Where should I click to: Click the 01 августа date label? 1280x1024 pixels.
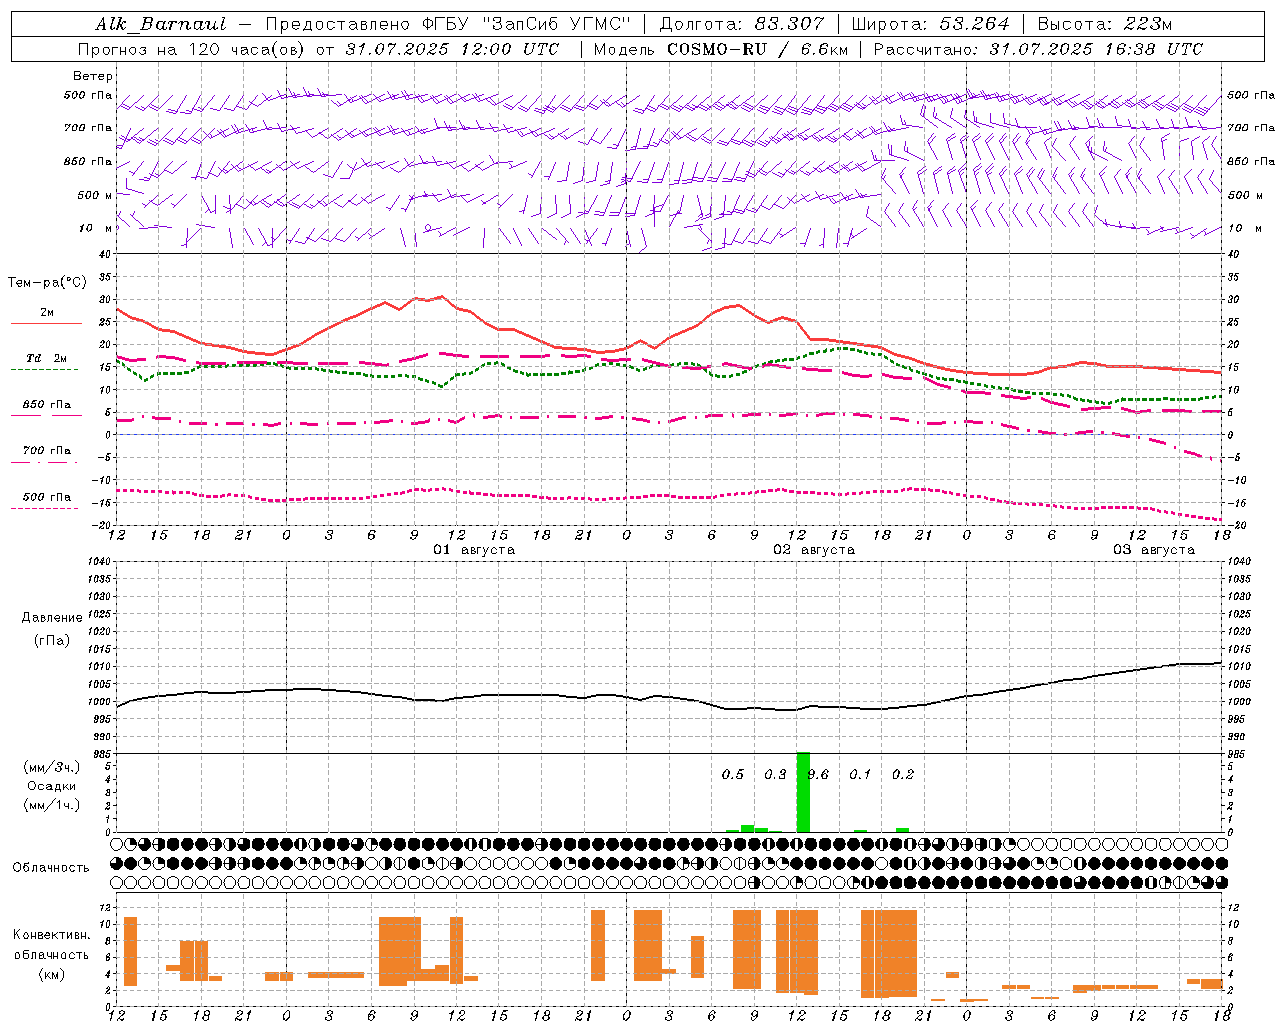click(x=474, y=550)
